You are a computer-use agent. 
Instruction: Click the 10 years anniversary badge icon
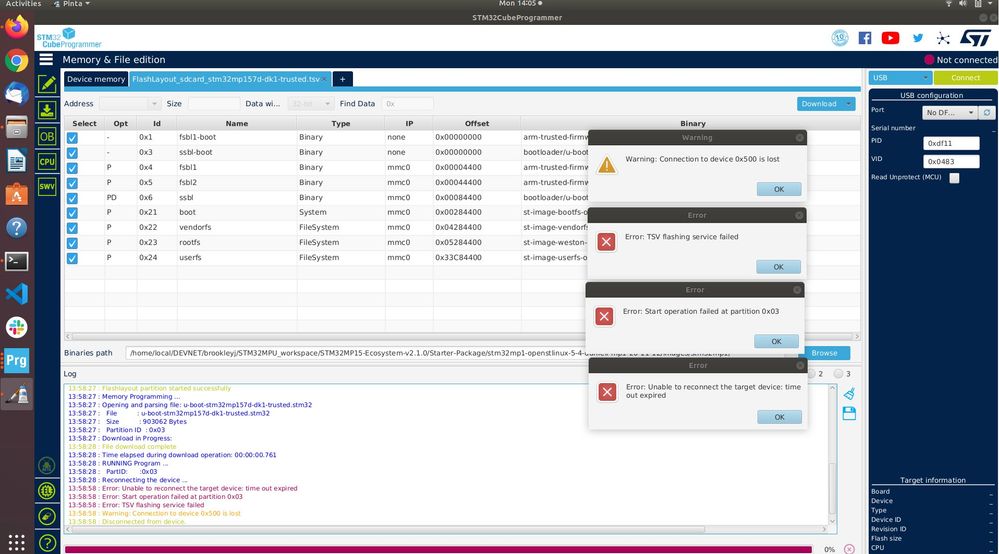(840, 38)
